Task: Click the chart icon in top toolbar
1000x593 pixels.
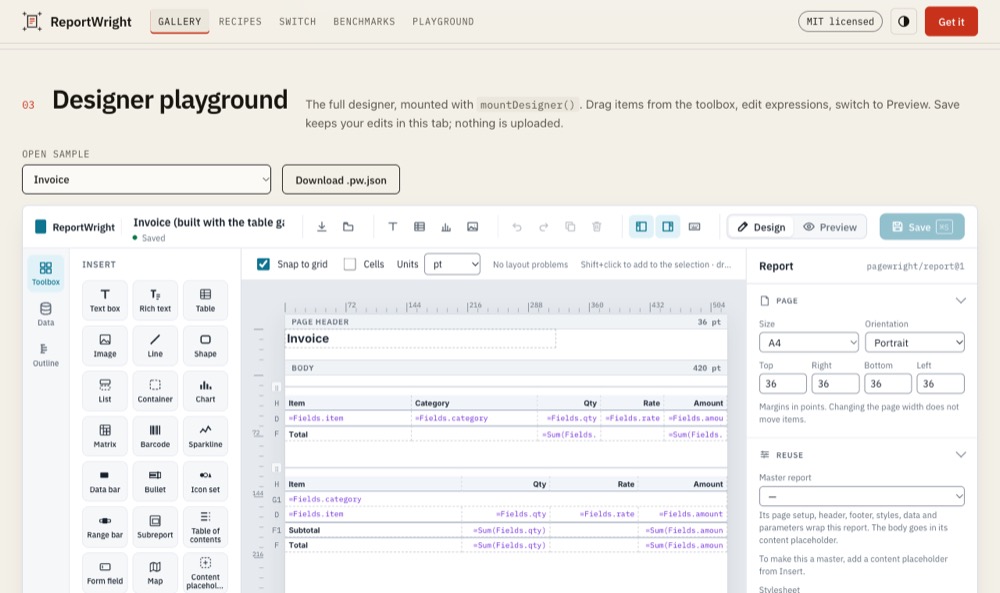Action: pos(446,226)
